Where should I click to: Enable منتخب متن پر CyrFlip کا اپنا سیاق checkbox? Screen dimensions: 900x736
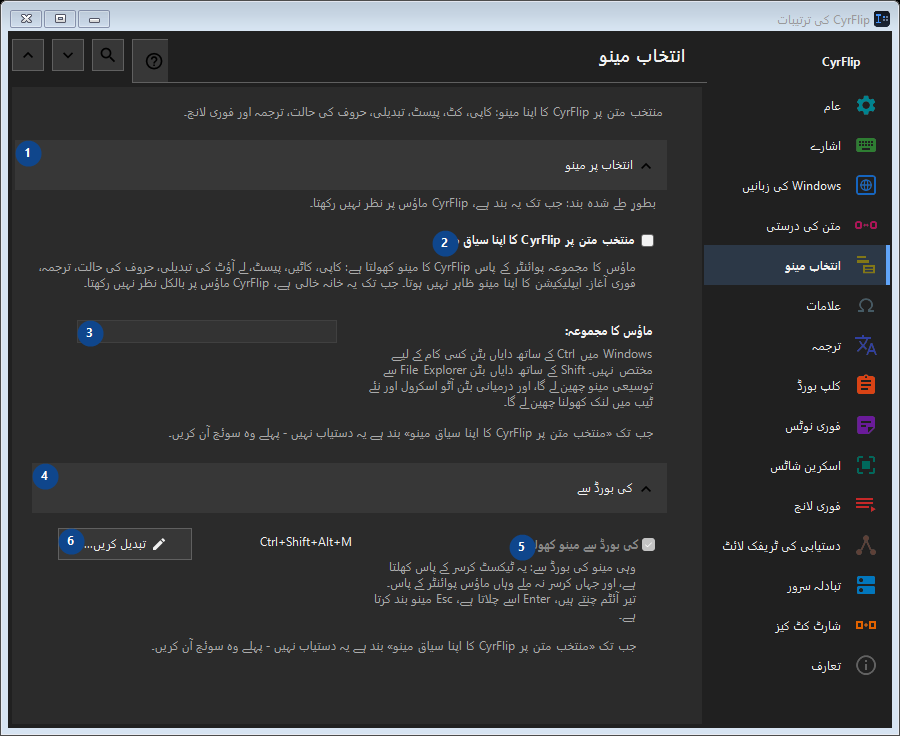pos(647,241)
